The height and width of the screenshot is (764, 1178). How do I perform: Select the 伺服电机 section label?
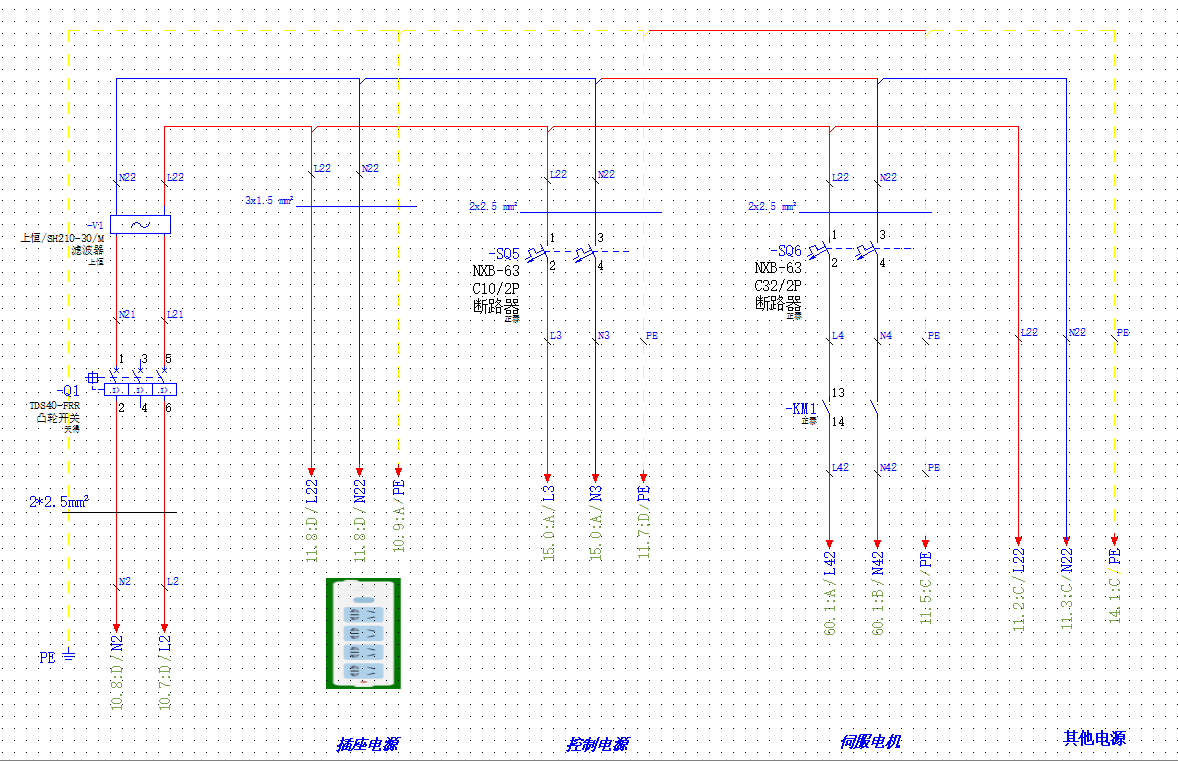[x=870, y=742]
